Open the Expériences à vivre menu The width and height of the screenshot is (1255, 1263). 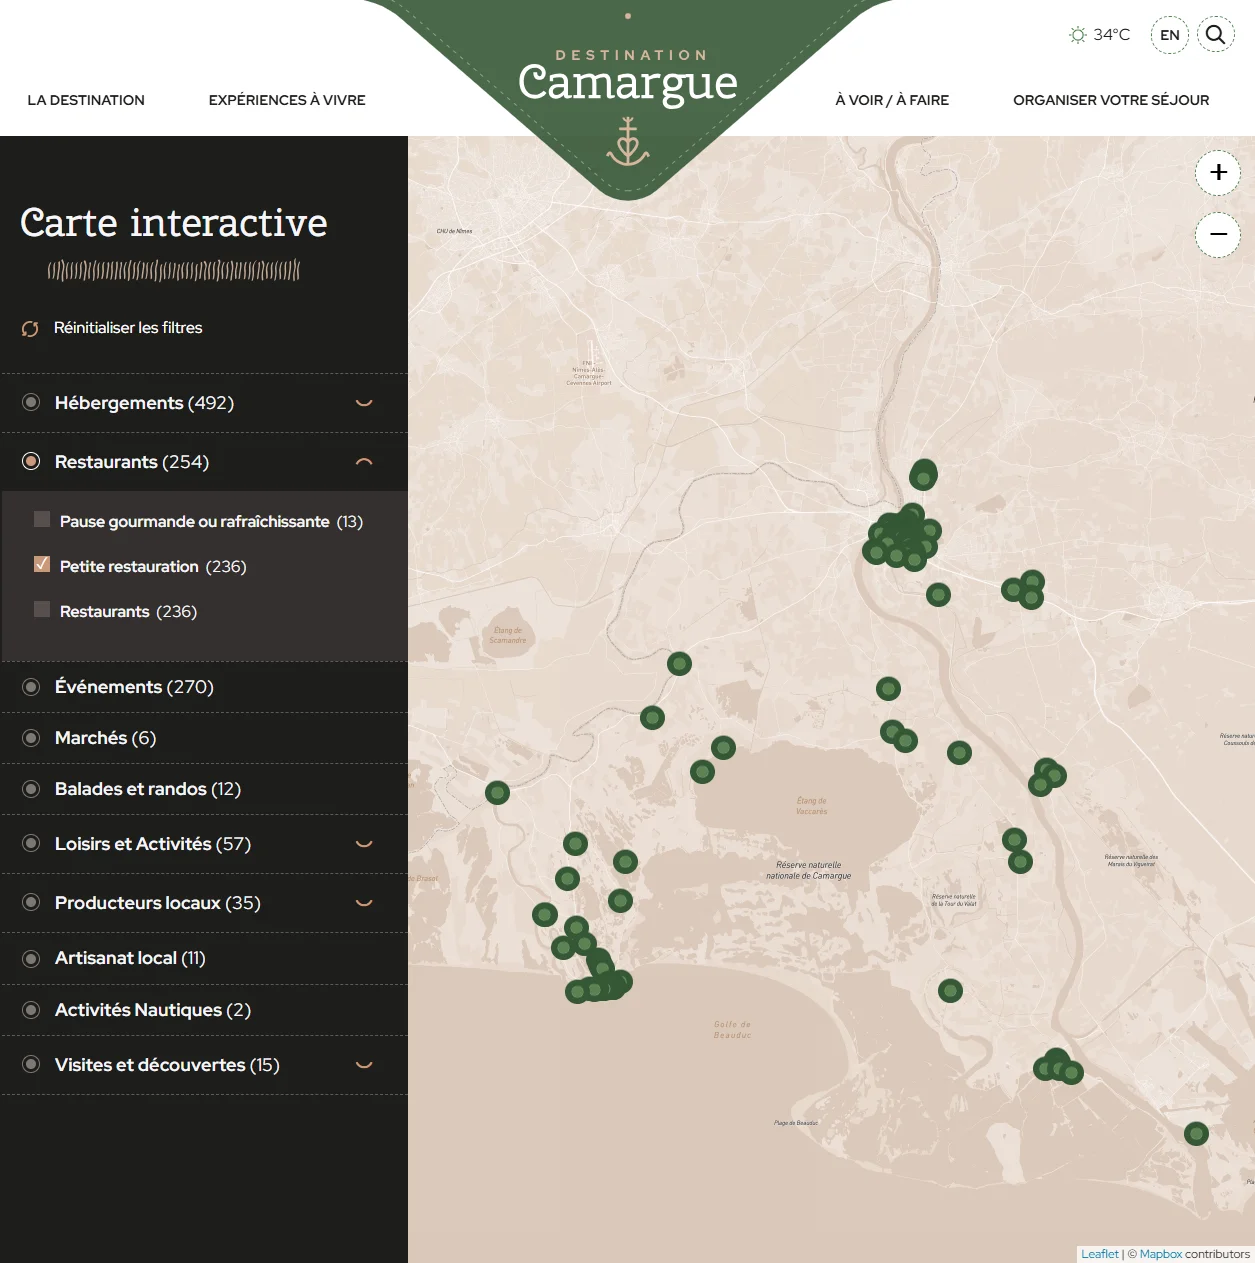[287, 100]
